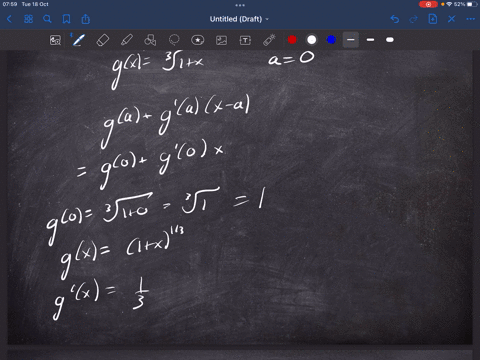This screenshot has height=360, width=480.
Task: Select the Shapes tool
Action: point(150,40)
